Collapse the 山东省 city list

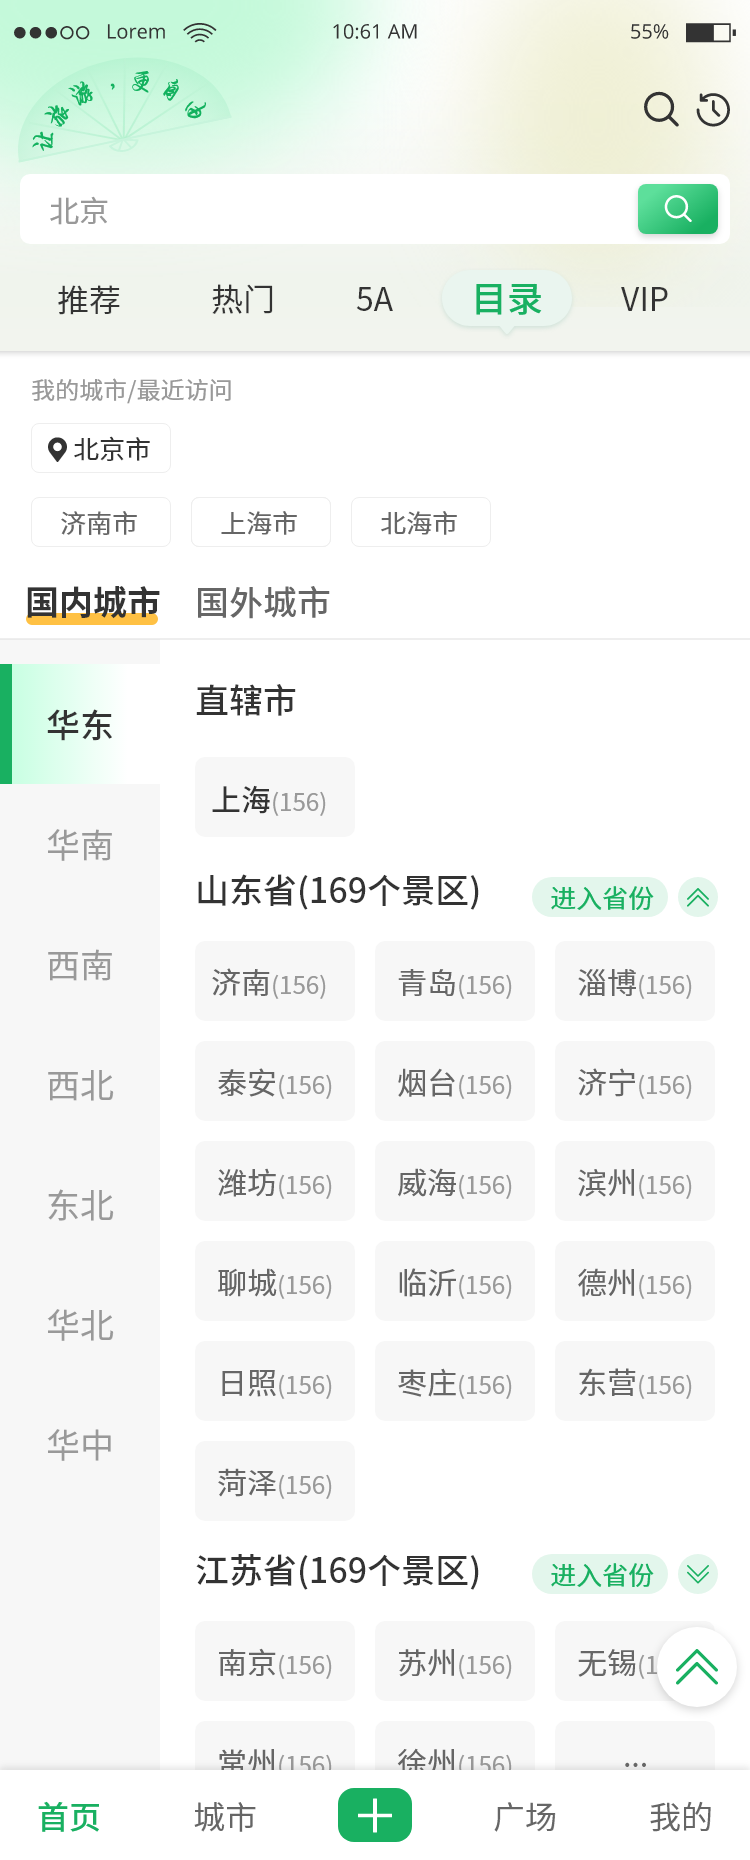click(x=698, y=897)
